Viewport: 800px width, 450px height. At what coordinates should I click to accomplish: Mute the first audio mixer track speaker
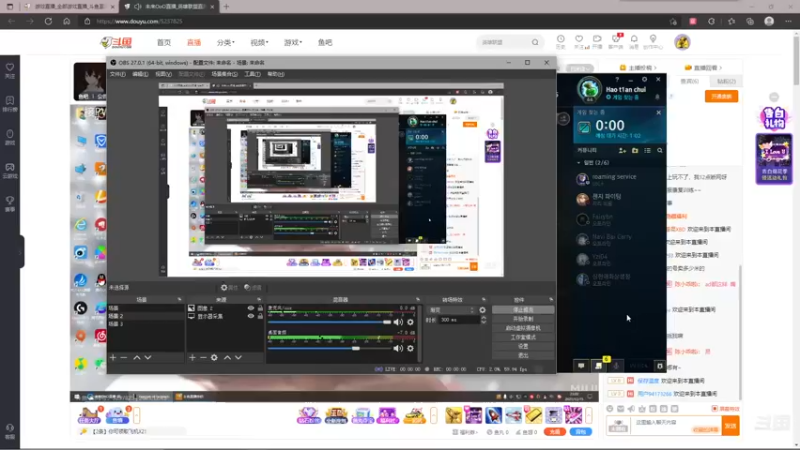[x=398, y=322]
